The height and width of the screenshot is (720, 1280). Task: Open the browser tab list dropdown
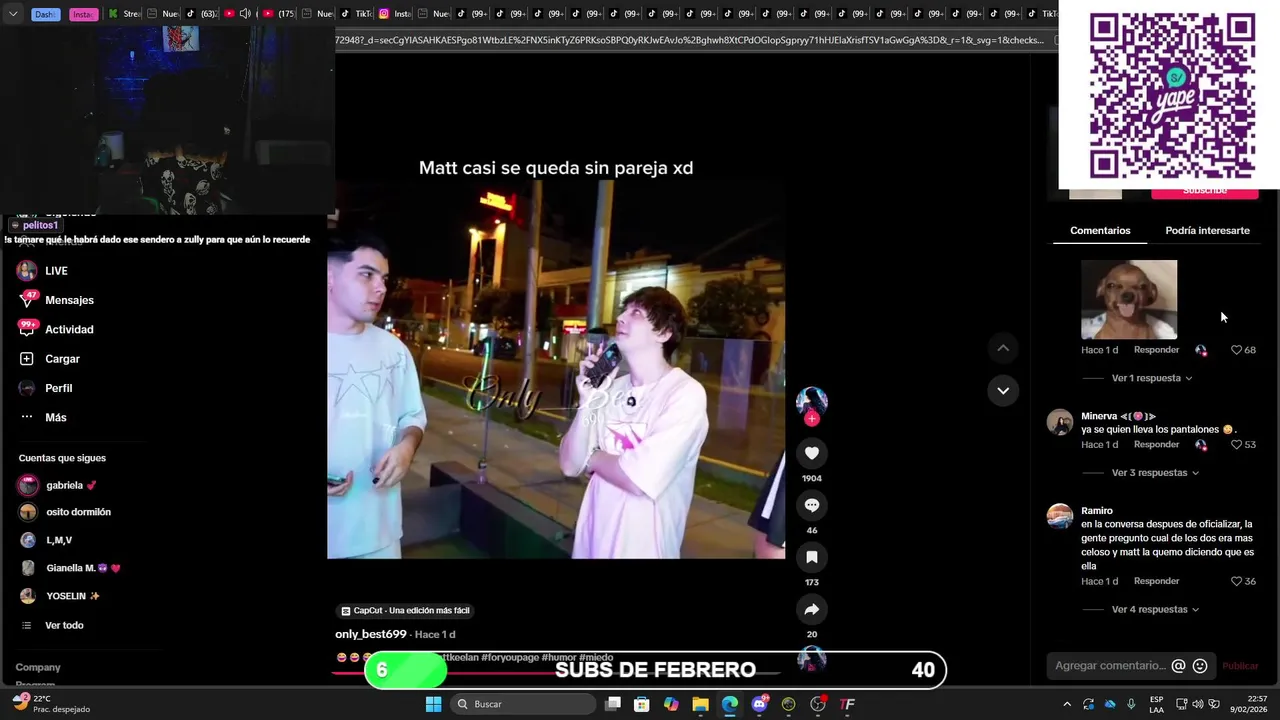[13, 14]
